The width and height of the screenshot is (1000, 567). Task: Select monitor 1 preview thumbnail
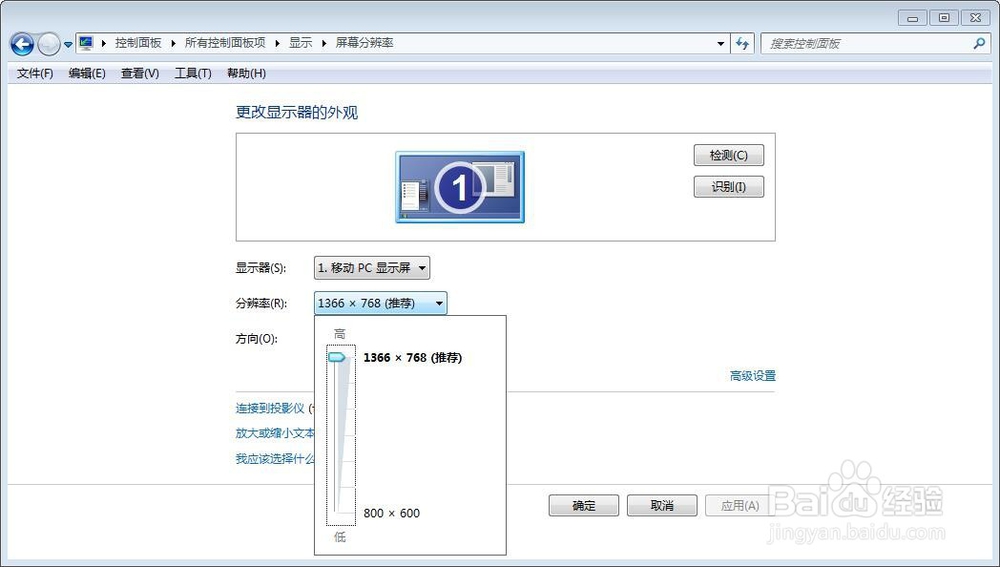460,187
